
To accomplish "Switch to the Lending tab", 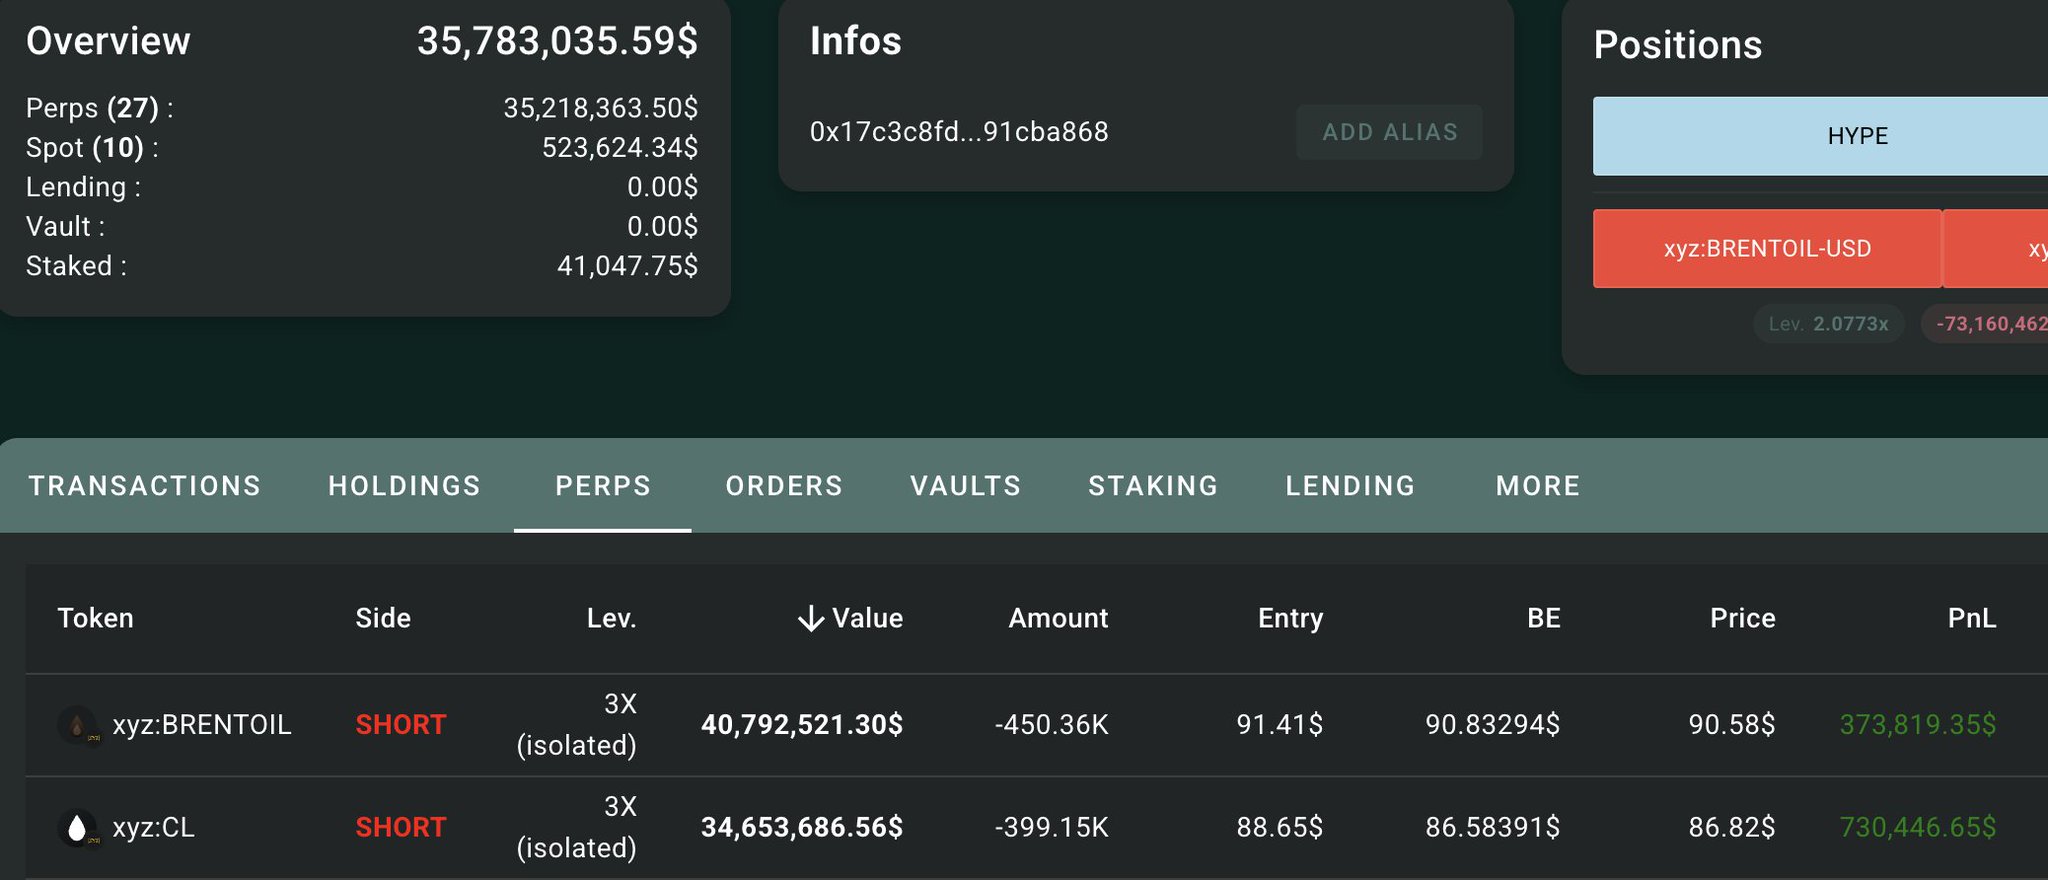I will tap(1350, 486).
